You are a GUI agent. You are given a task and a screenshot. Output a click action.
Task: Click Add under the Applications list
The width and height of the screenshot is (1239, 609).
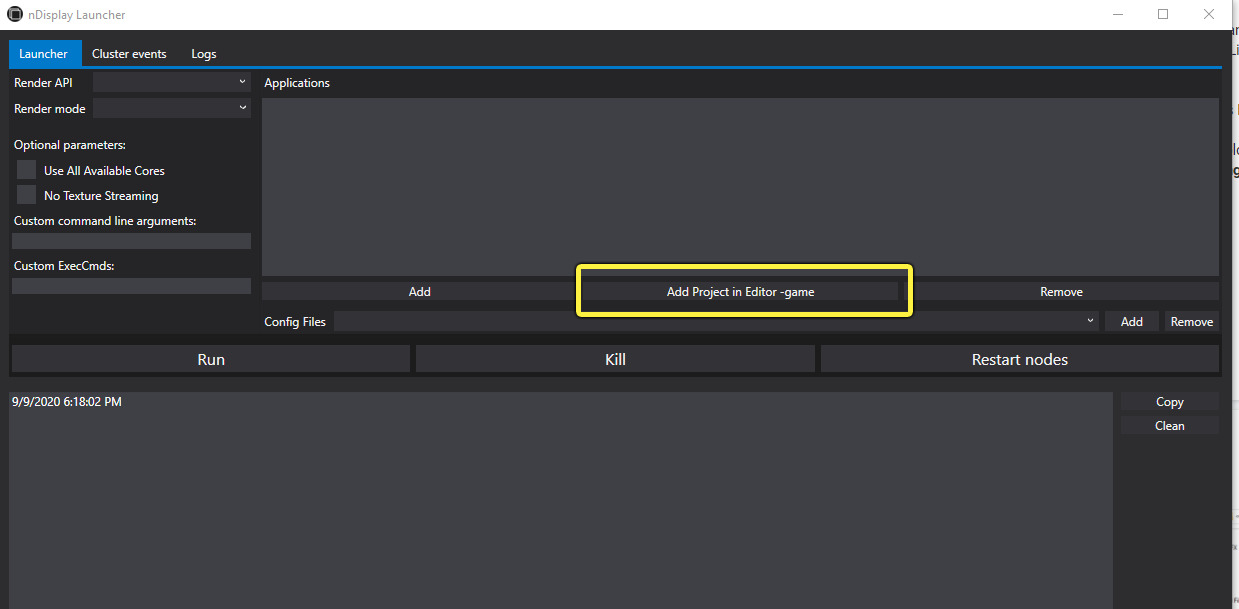coord(419,291)
